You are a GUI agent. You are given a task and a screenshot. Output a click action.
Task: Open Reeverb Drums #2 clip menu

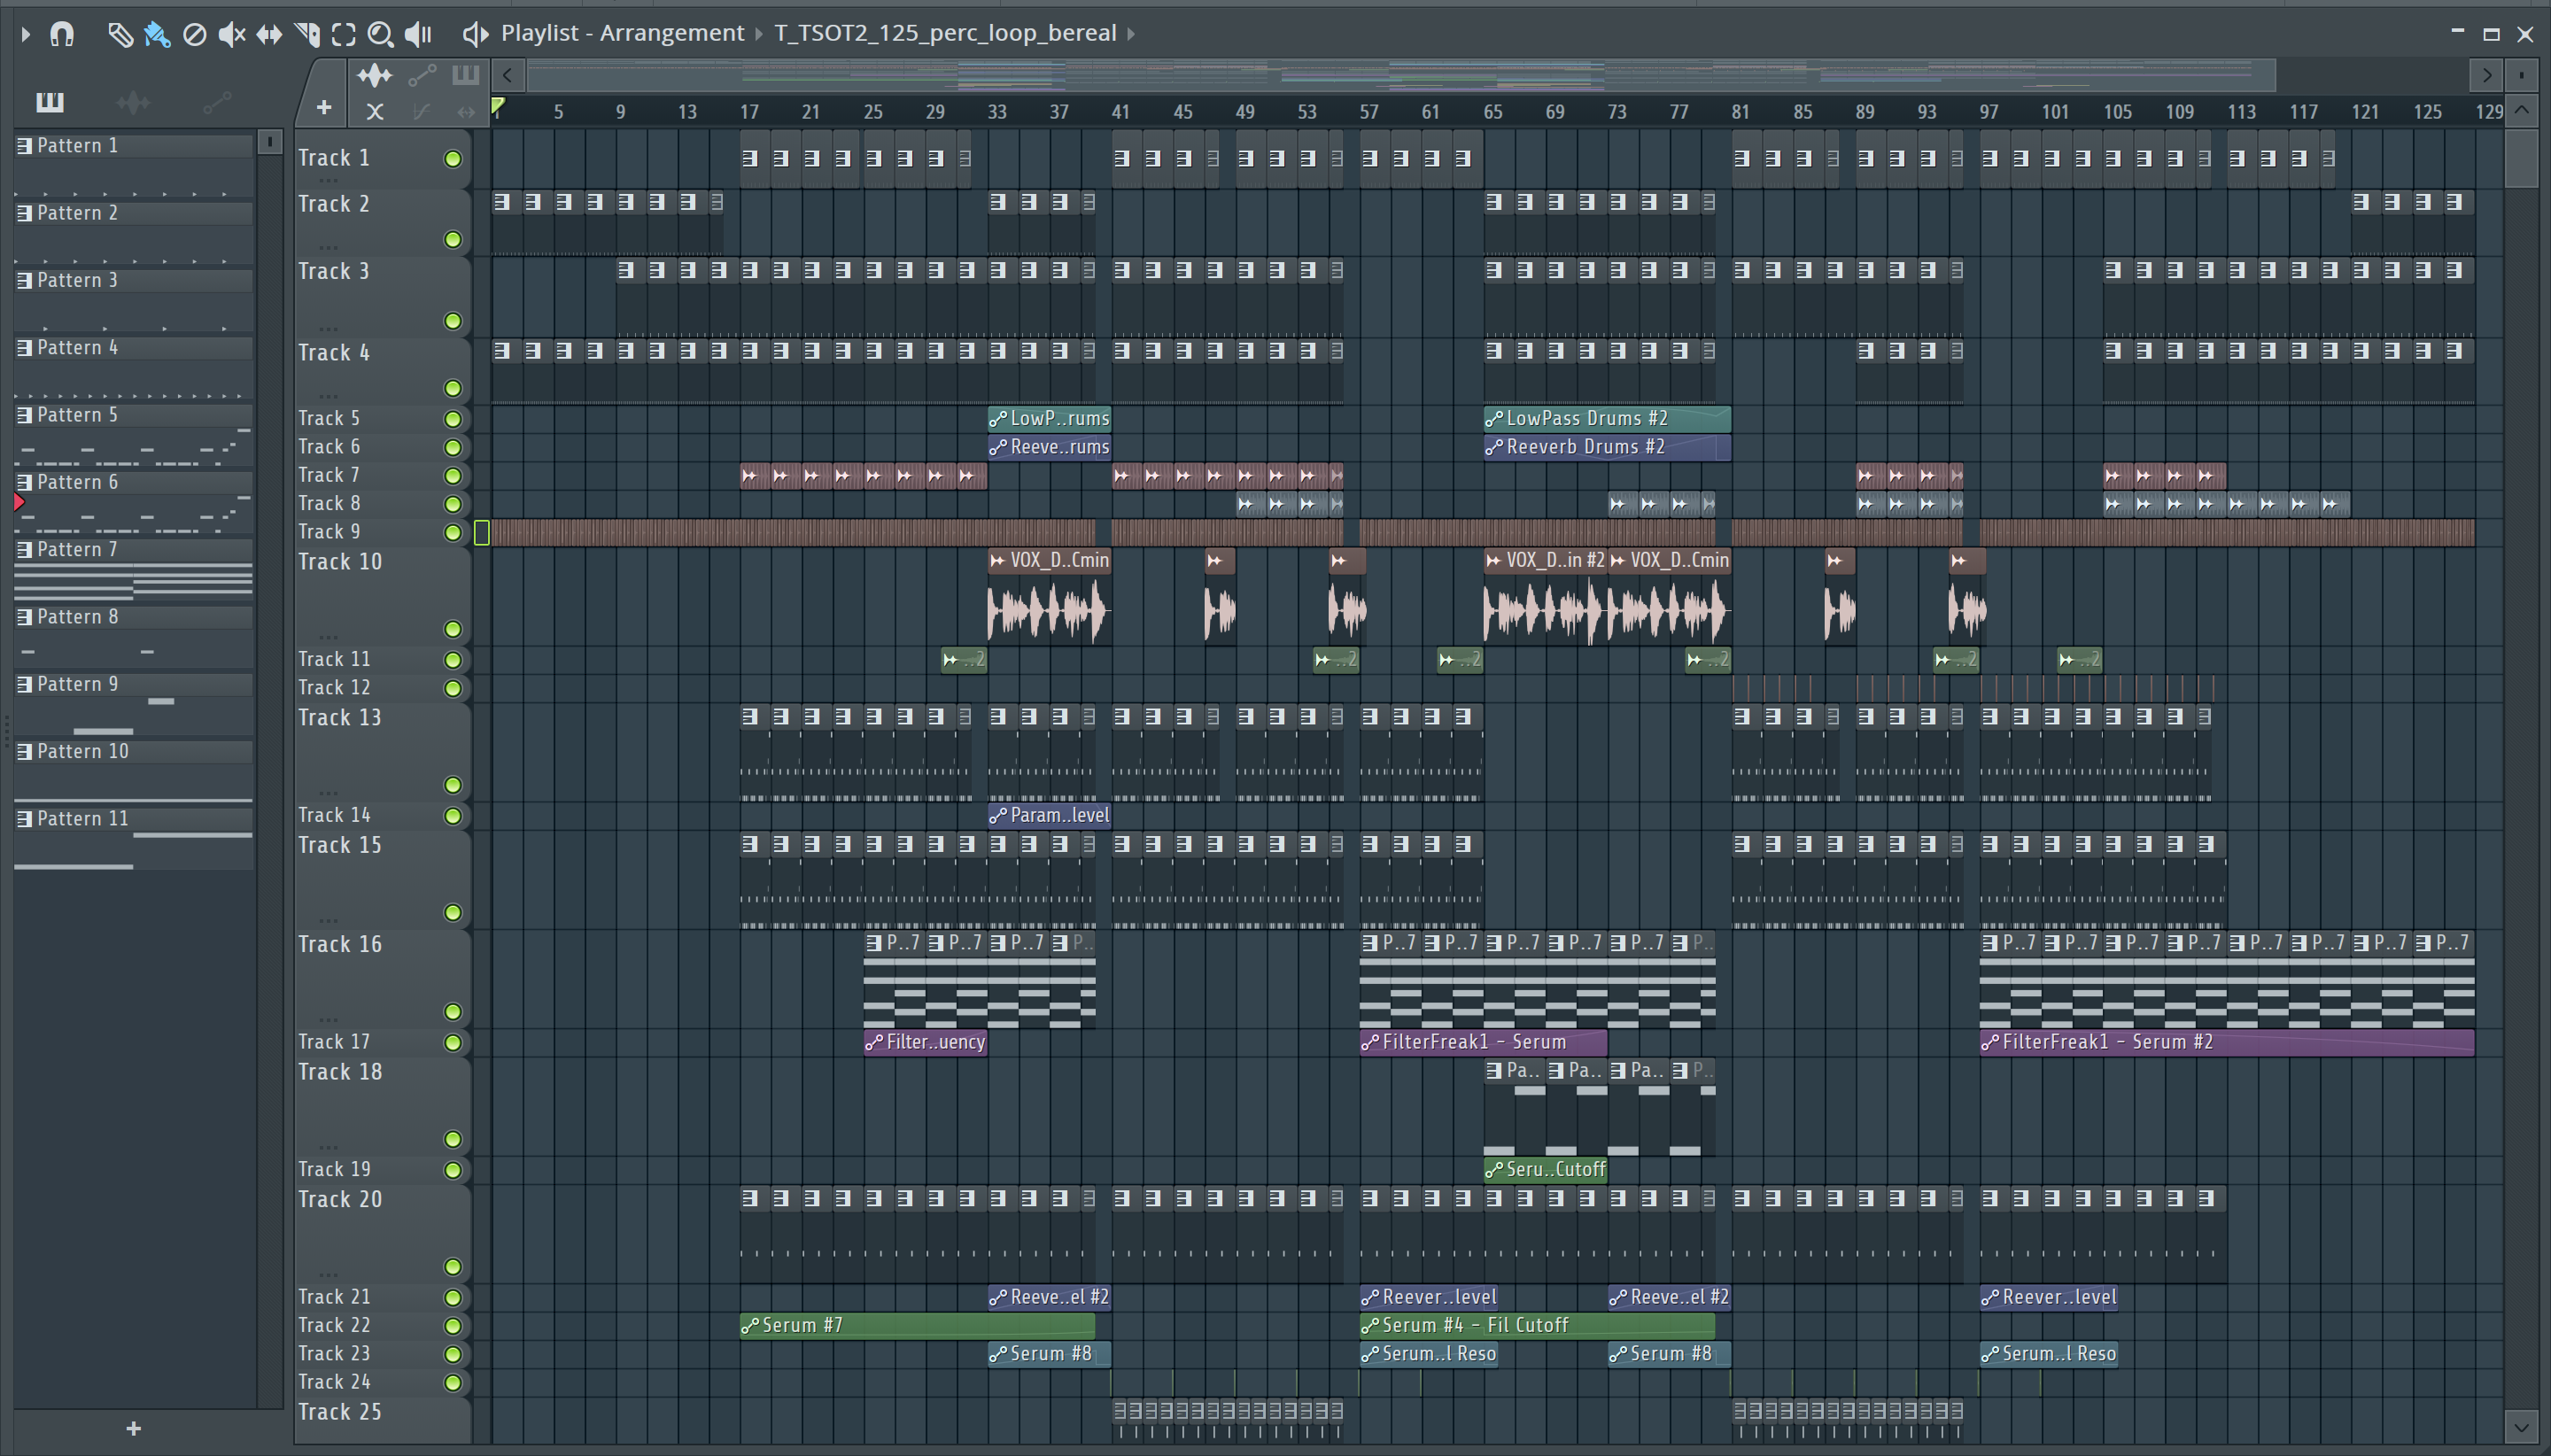point(1494,447)
